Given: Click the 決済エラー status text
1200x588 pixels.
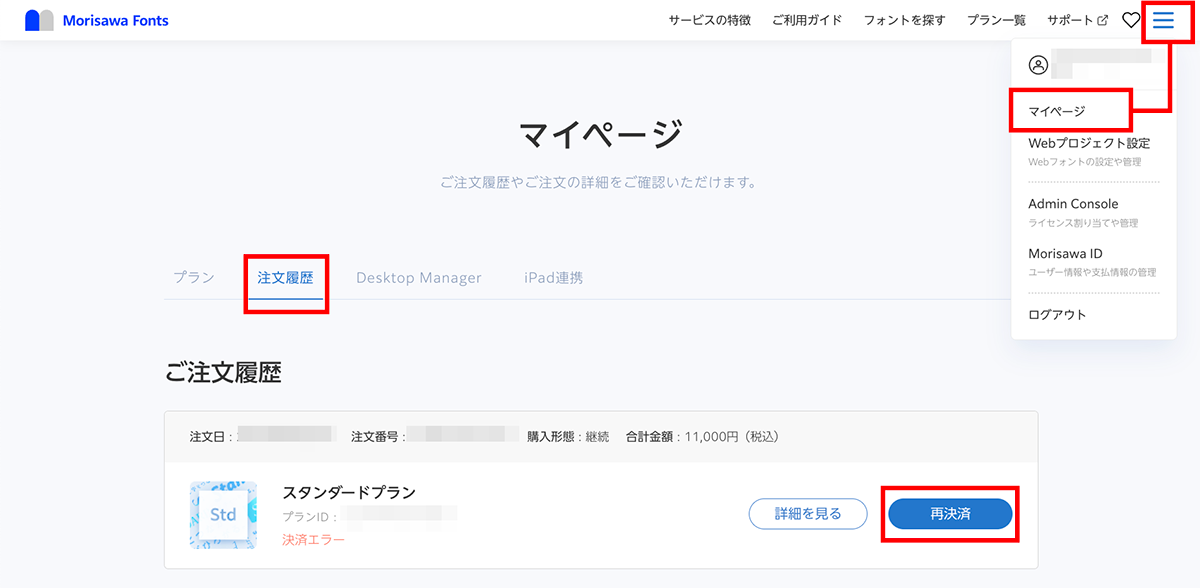Looking at the screenshot, I should 313,540.
